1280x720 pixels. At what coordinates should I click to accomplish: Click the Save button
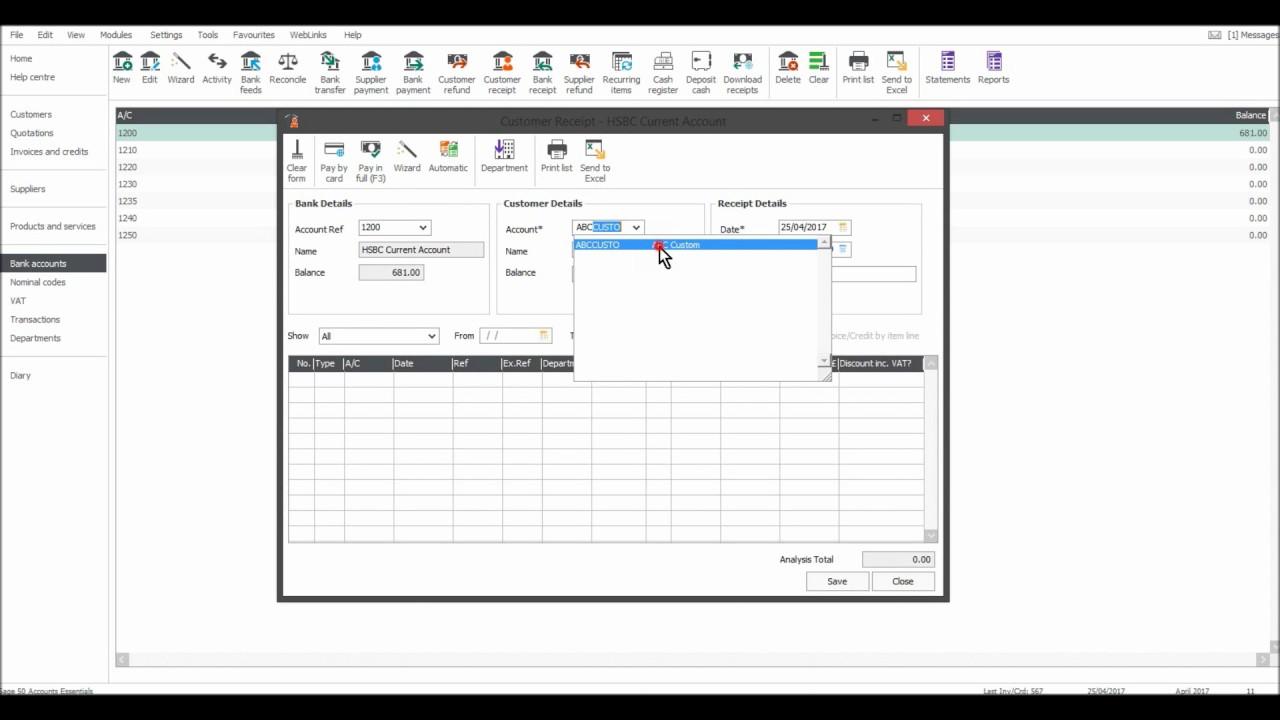coord(837,581)
